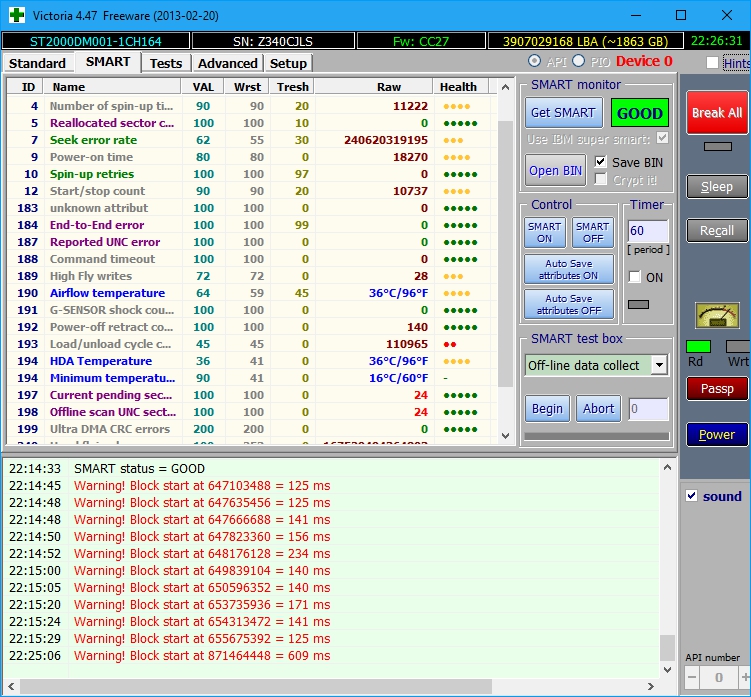Click the Raw column header
The height and width of the screenshot is (697, 751).
[x=373, y=87]
